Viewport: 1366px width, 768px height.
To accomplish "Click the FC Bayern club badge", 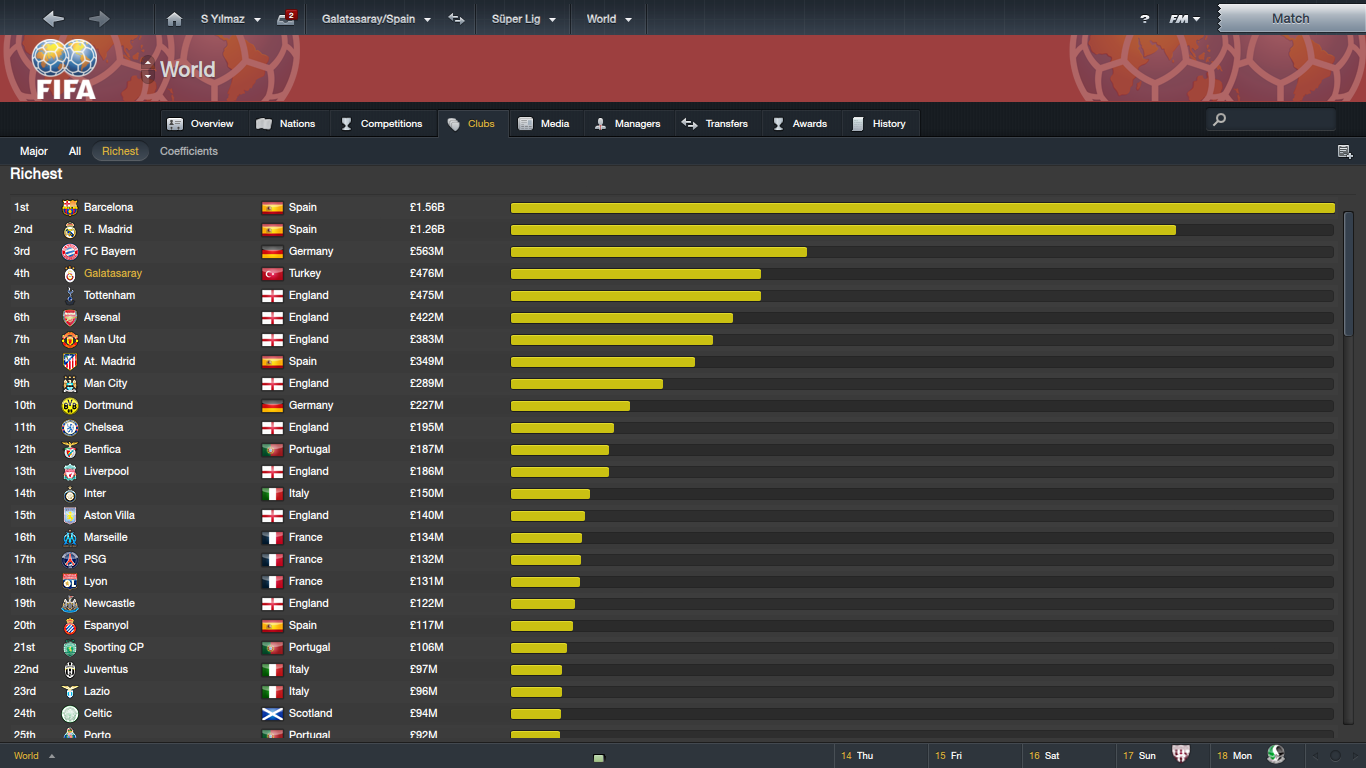I will 70,252.
